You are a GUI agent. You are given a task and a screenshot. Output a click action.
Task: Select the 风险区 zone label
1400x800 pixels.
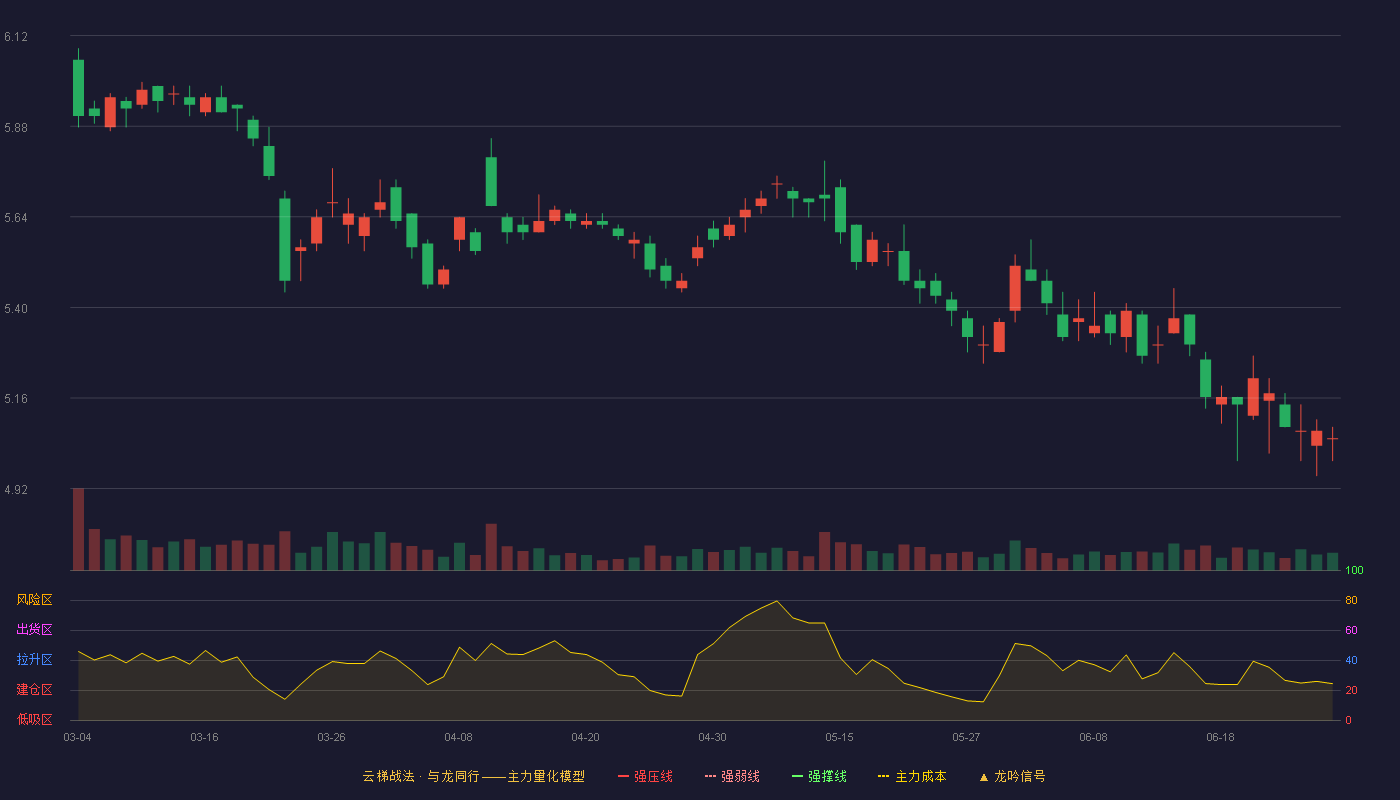(34, 600)
